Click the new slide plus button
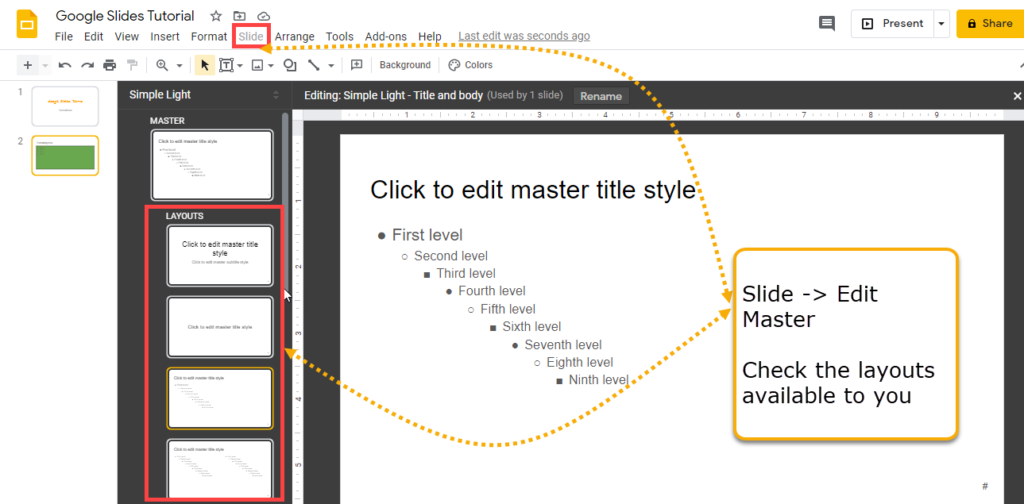This screenshot has width=1024, height=504. (x=27, y=65)
